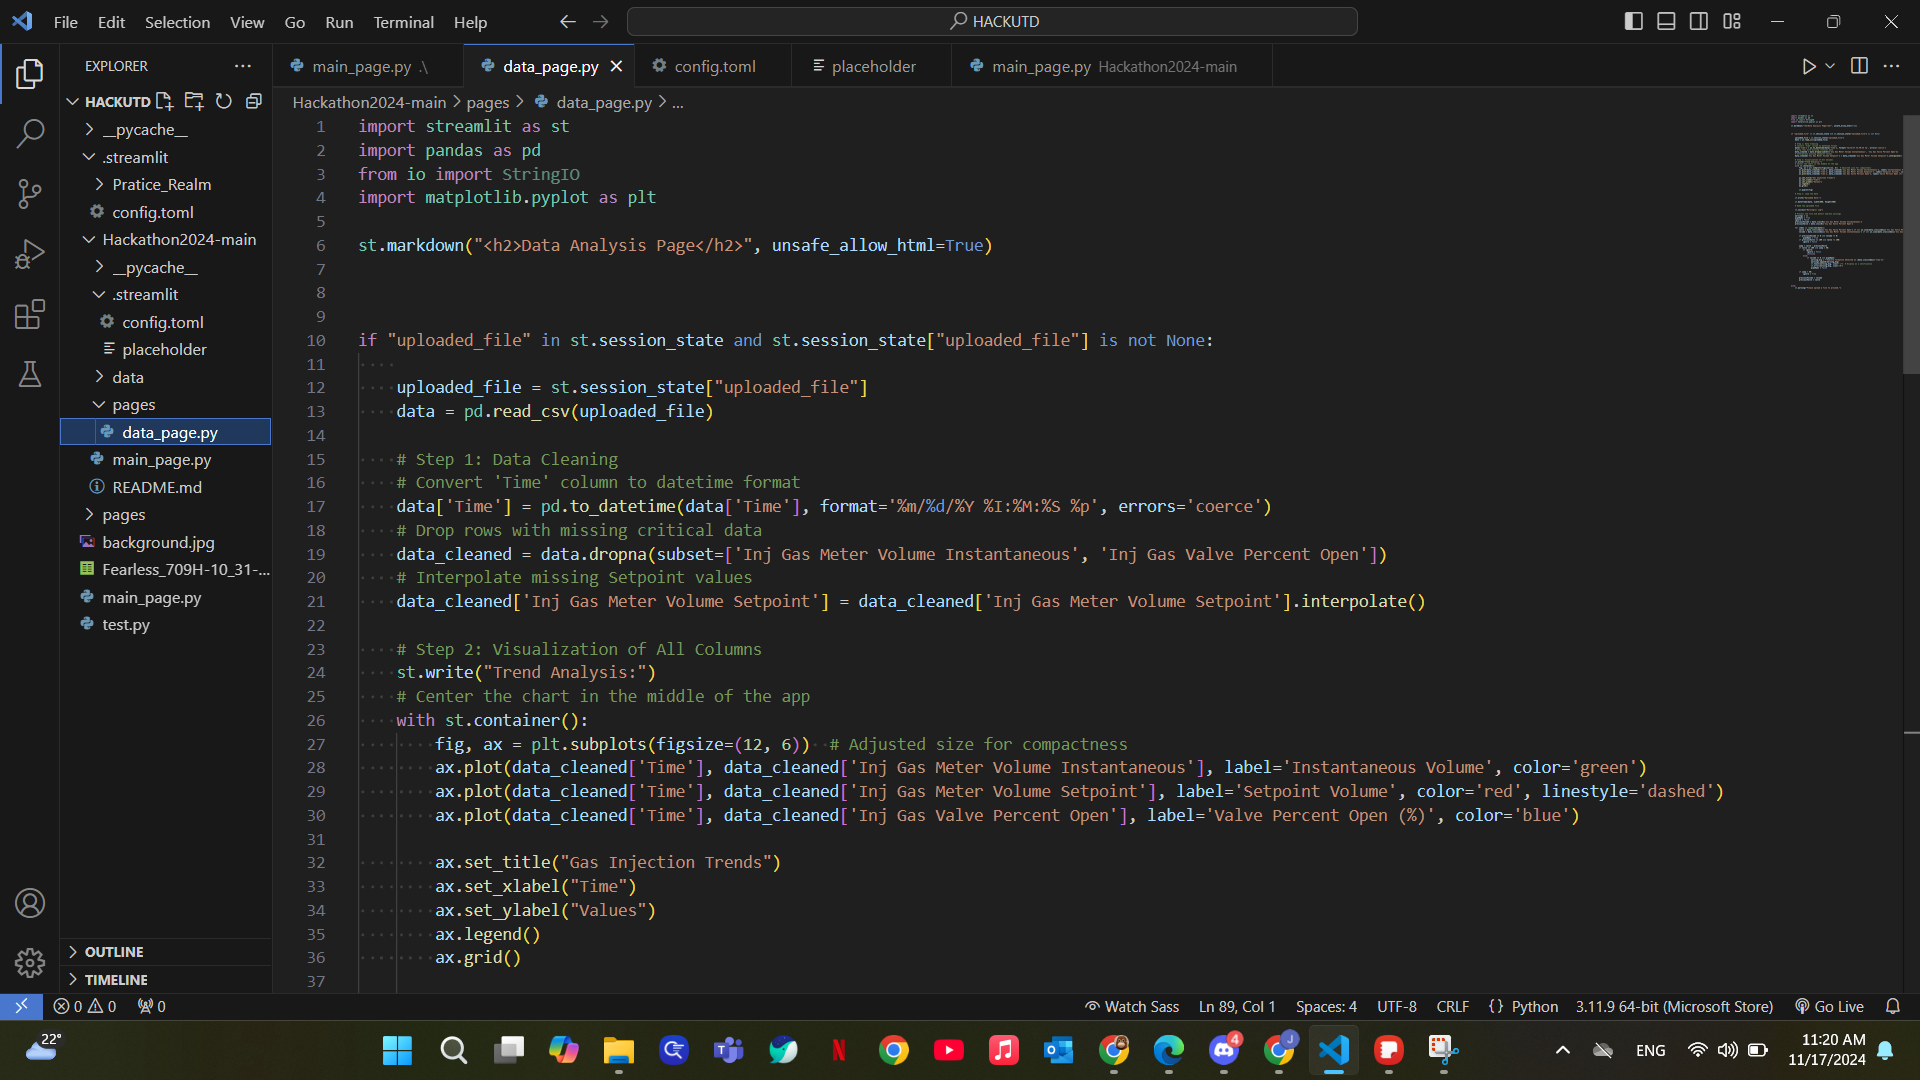Click the New File icon in Explorer
Screen dimensions: 1920x1080
(x=165, y=101)
